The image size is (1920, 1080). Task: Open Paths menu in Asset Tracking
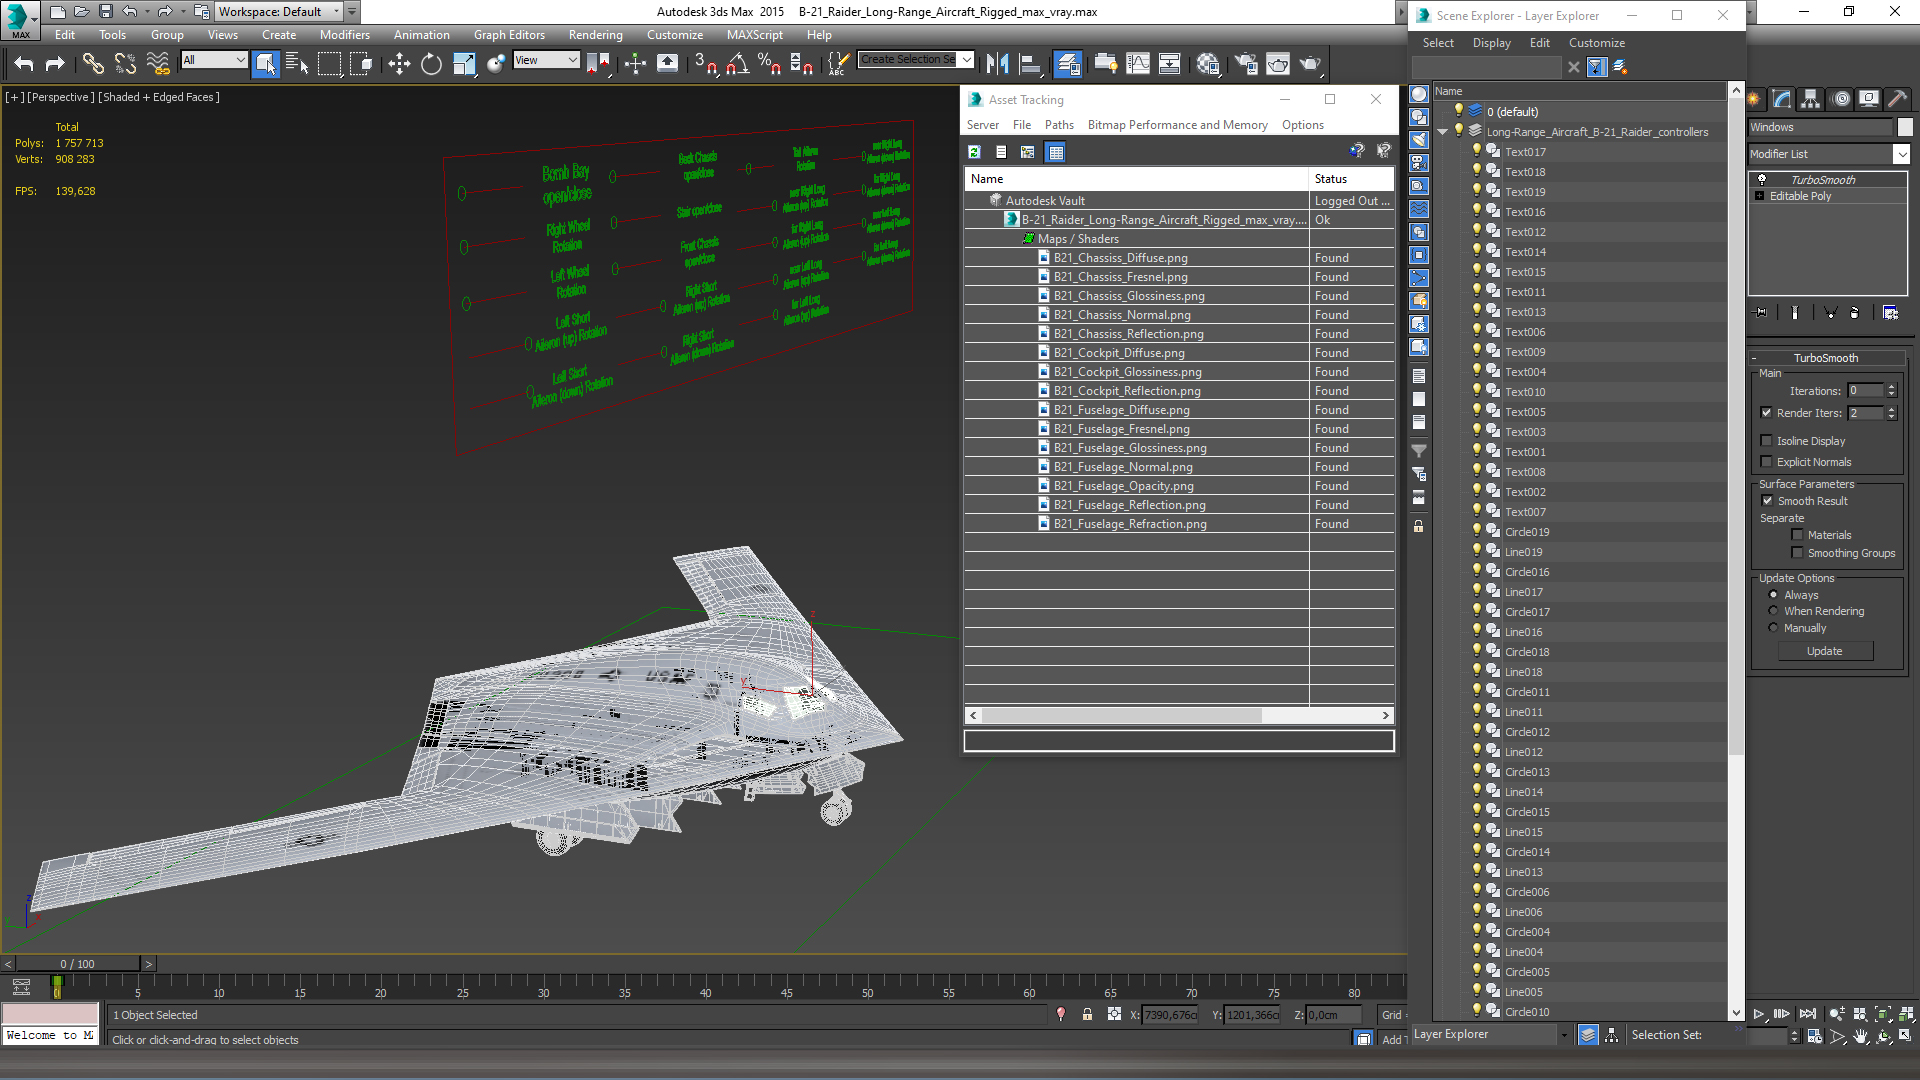point(1059,125)
